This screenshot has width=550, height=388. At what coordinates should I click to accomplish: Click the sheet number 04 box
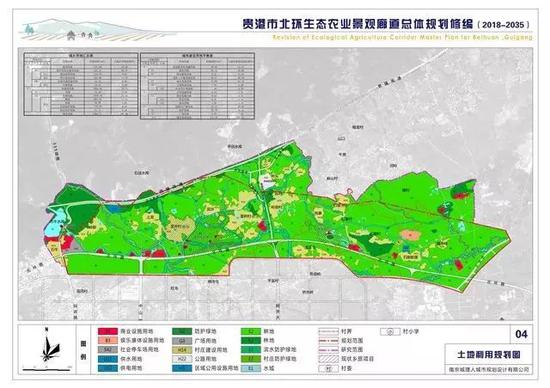pos(521,334)
